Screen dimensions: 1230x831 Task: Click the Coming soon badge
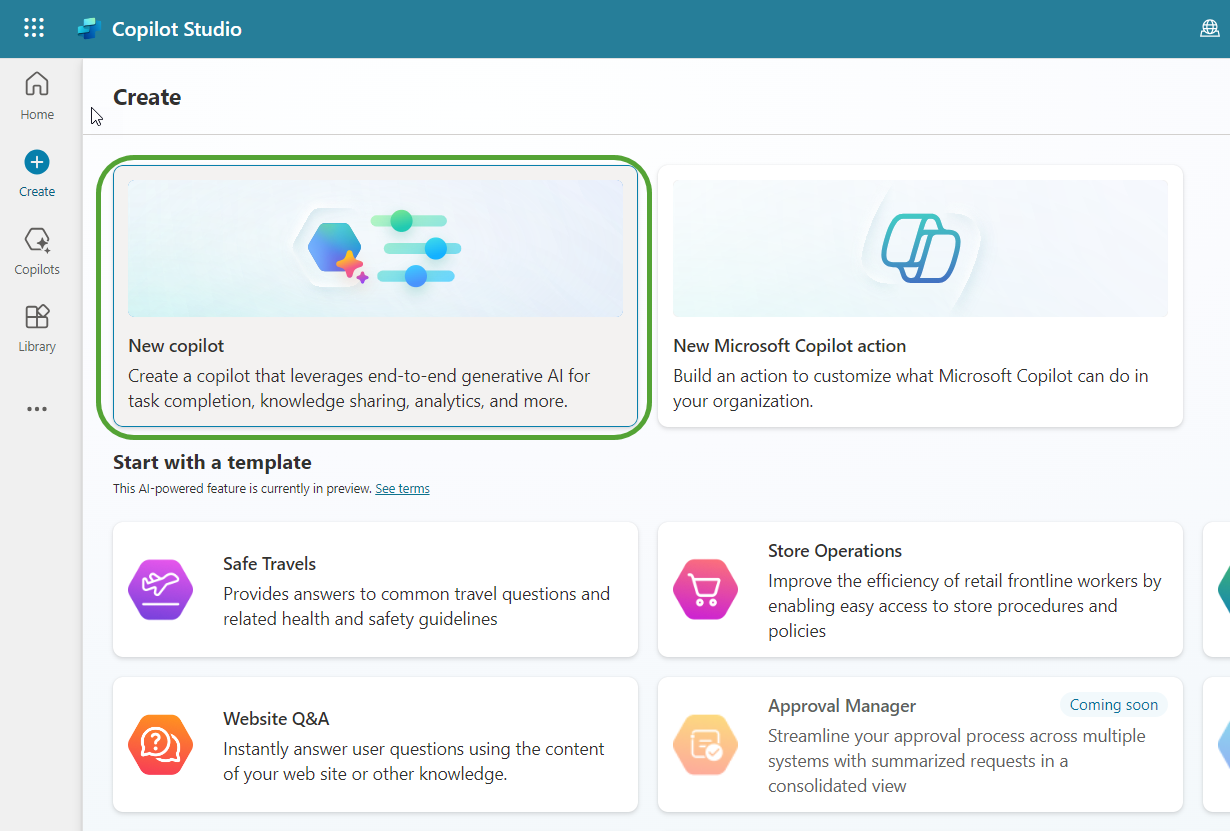[1113, 705]
